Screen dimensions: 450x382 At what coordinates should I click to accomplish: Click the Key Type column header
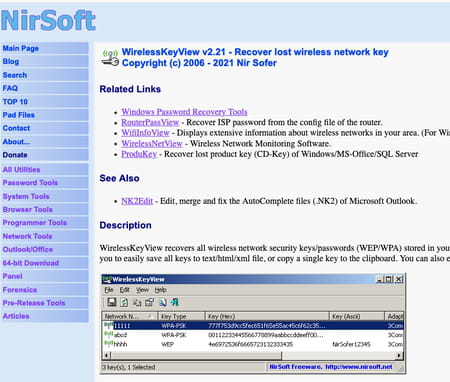pos(181,316)
